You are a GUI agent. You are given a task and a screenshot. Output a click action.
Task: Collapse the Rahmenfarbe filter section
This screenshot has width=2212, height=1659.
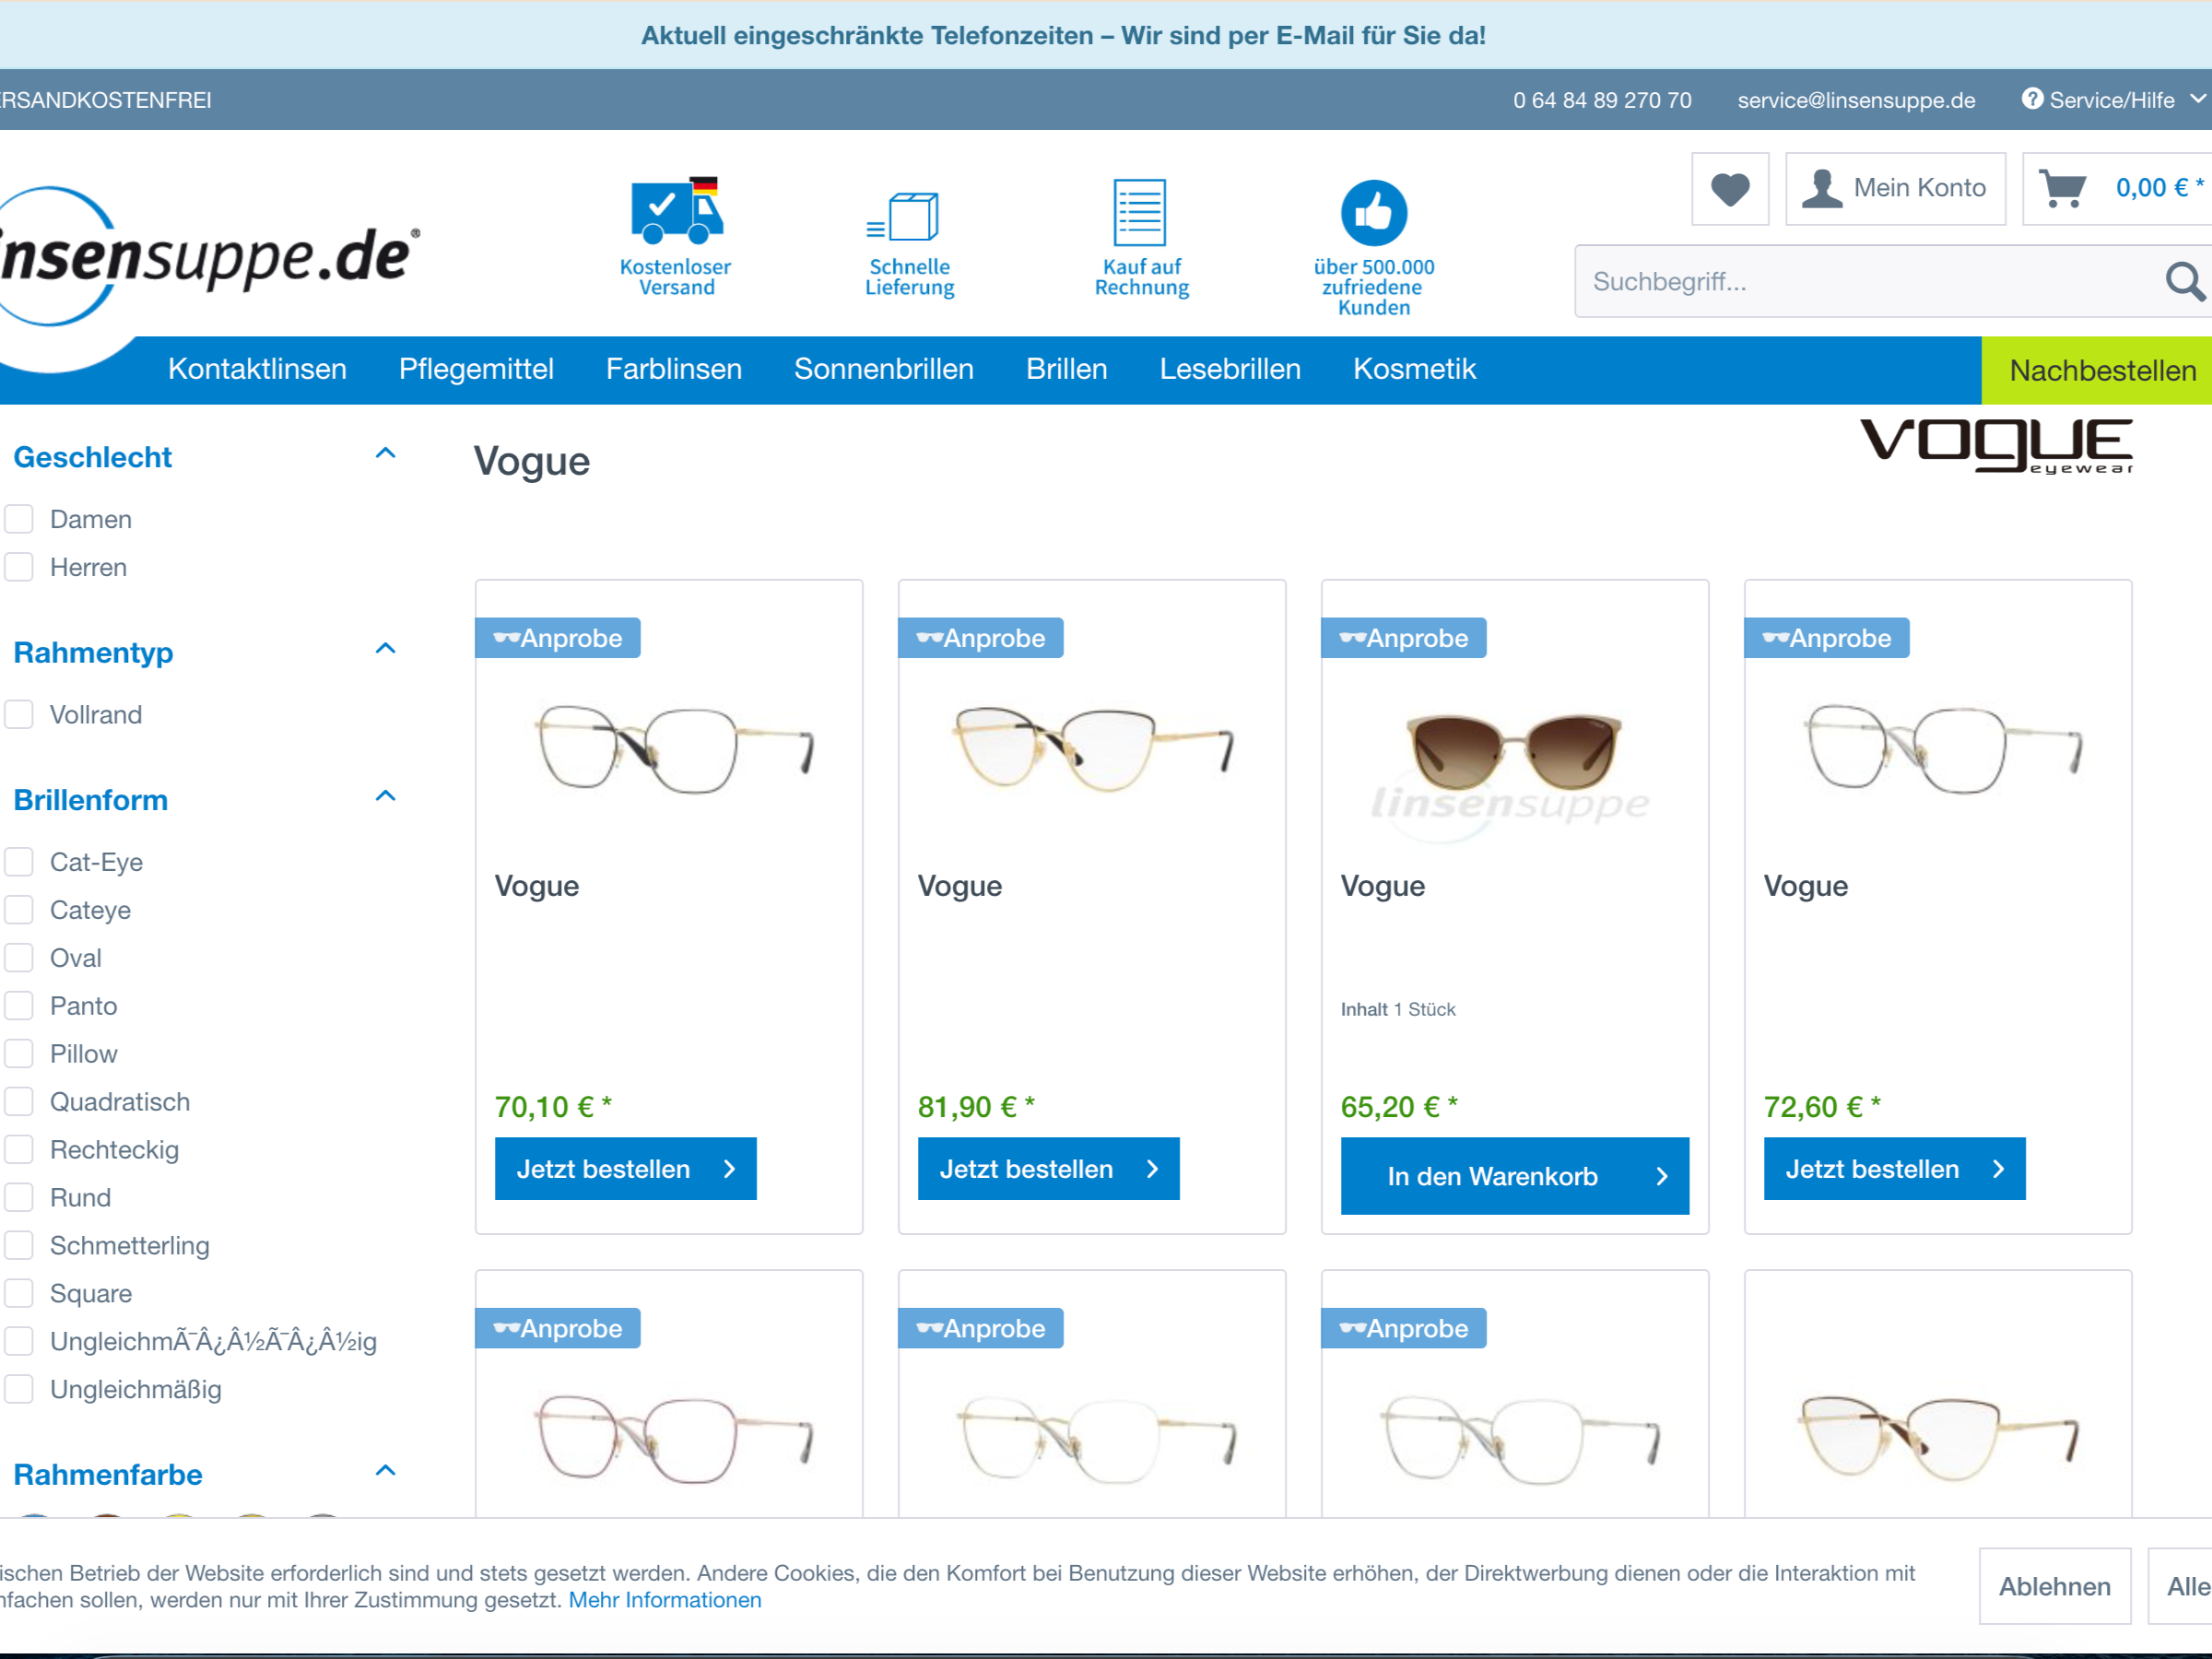click(386, 1471)
